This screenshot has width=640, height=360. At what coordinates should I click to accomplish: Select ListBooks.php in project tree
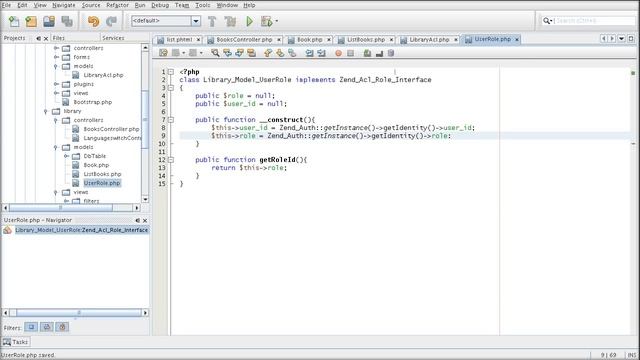coord(102,174)
